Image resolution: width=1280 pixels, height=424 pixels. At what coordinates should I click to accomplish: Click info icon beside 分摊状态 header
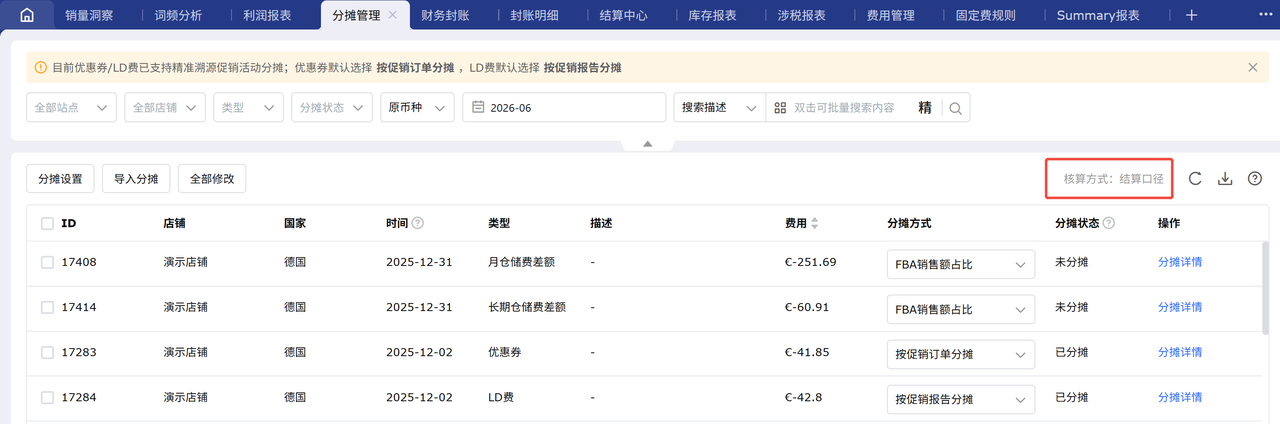click(x=1109, y=223)
